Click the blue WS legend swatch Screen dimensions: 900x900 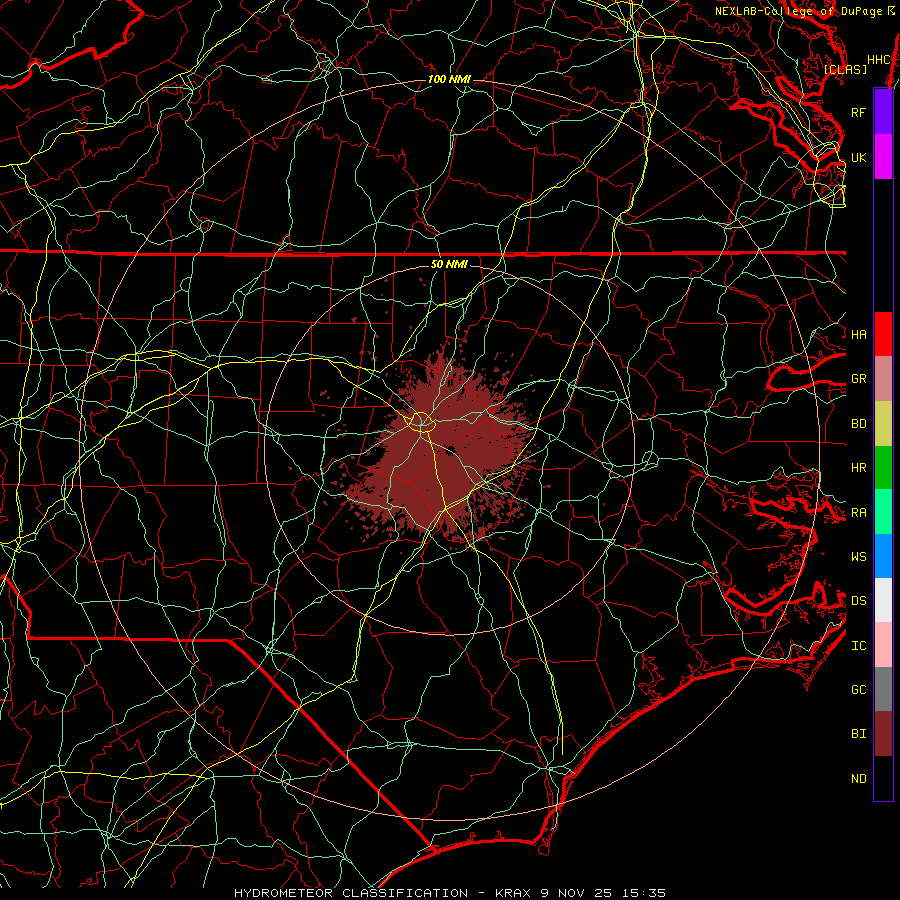pyautogui.click(x=883, y=556)
